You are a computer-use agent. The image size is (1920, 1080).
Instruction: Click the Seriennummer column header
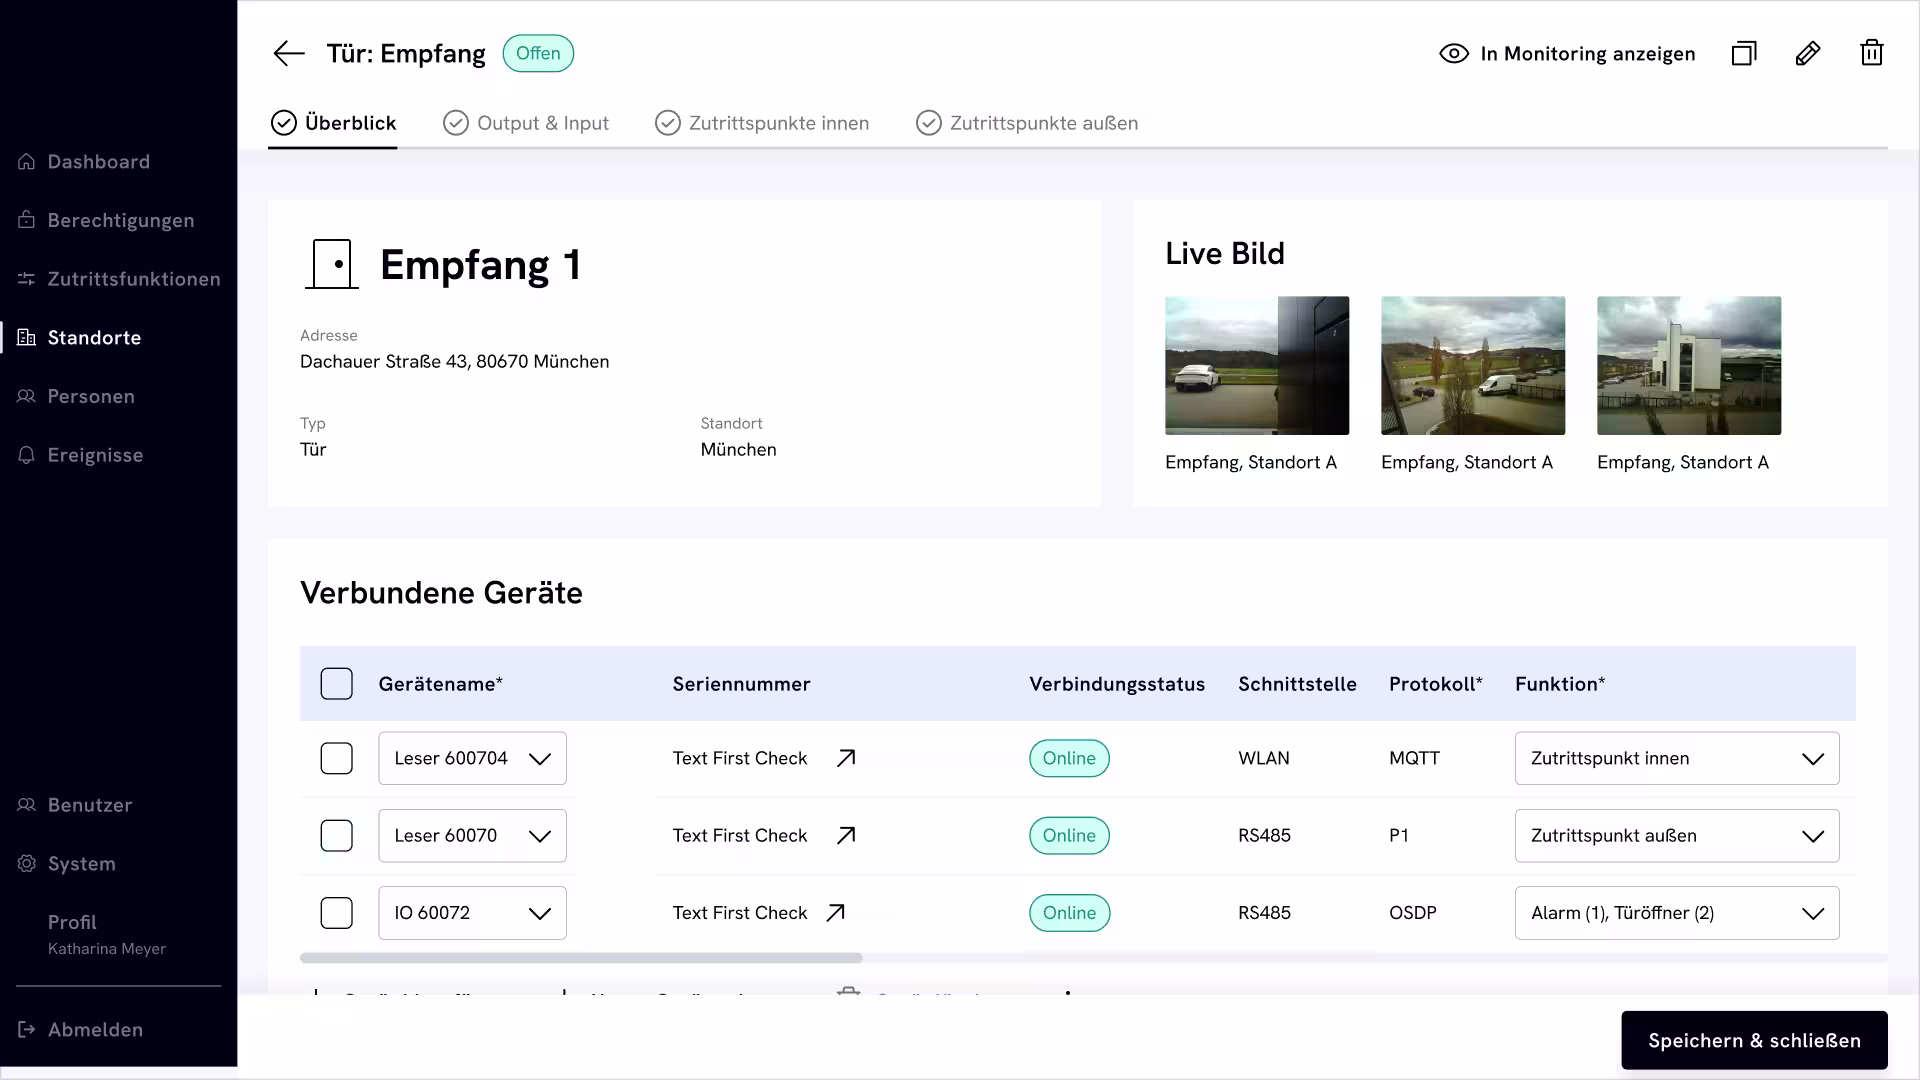click(741, 684)
